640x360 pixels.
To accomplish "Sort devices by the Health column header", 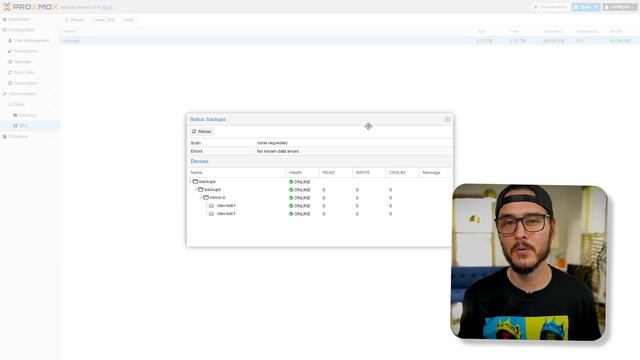I will [x=302, y=173].
